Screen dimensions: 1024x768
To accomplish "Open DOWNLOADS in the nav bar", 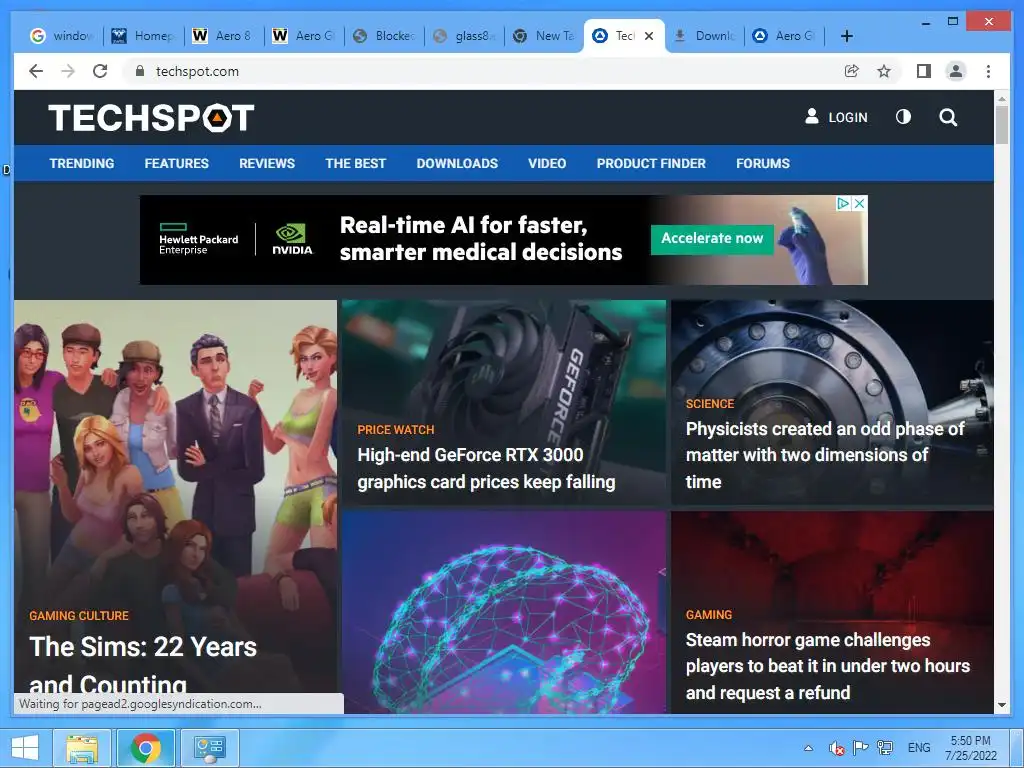I will click(x=457, y=163).
